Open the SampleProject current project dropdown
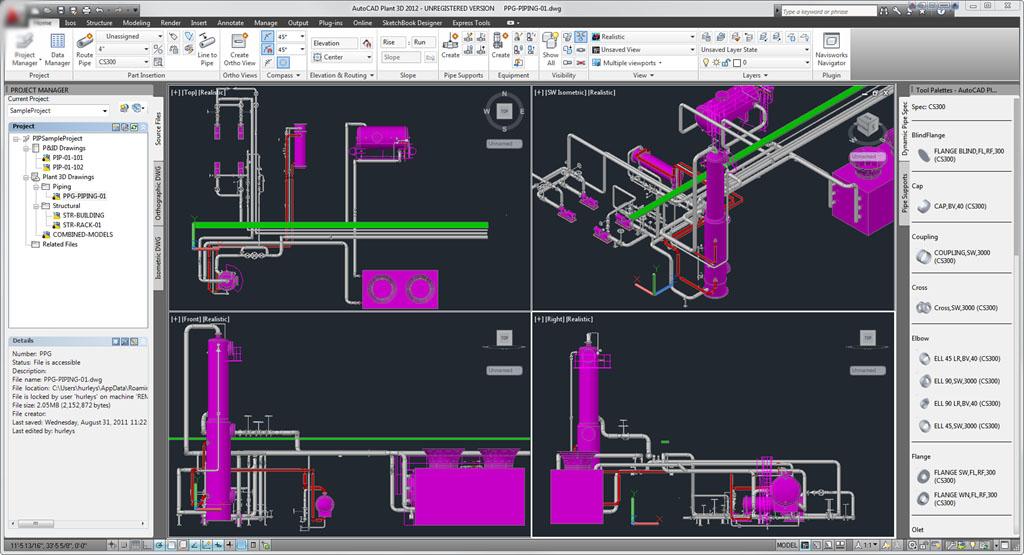 (x=58, y=110)
